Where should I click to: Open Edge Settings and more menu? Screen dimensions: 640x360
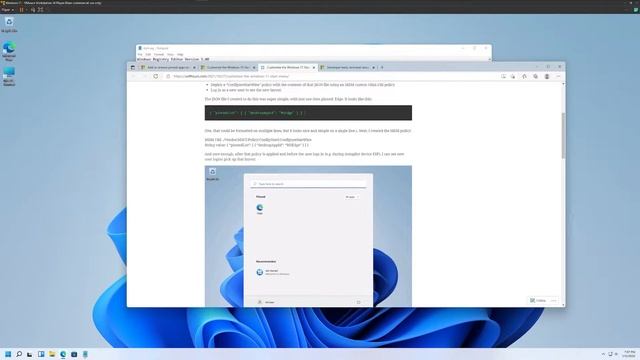(x=558, y=76)
